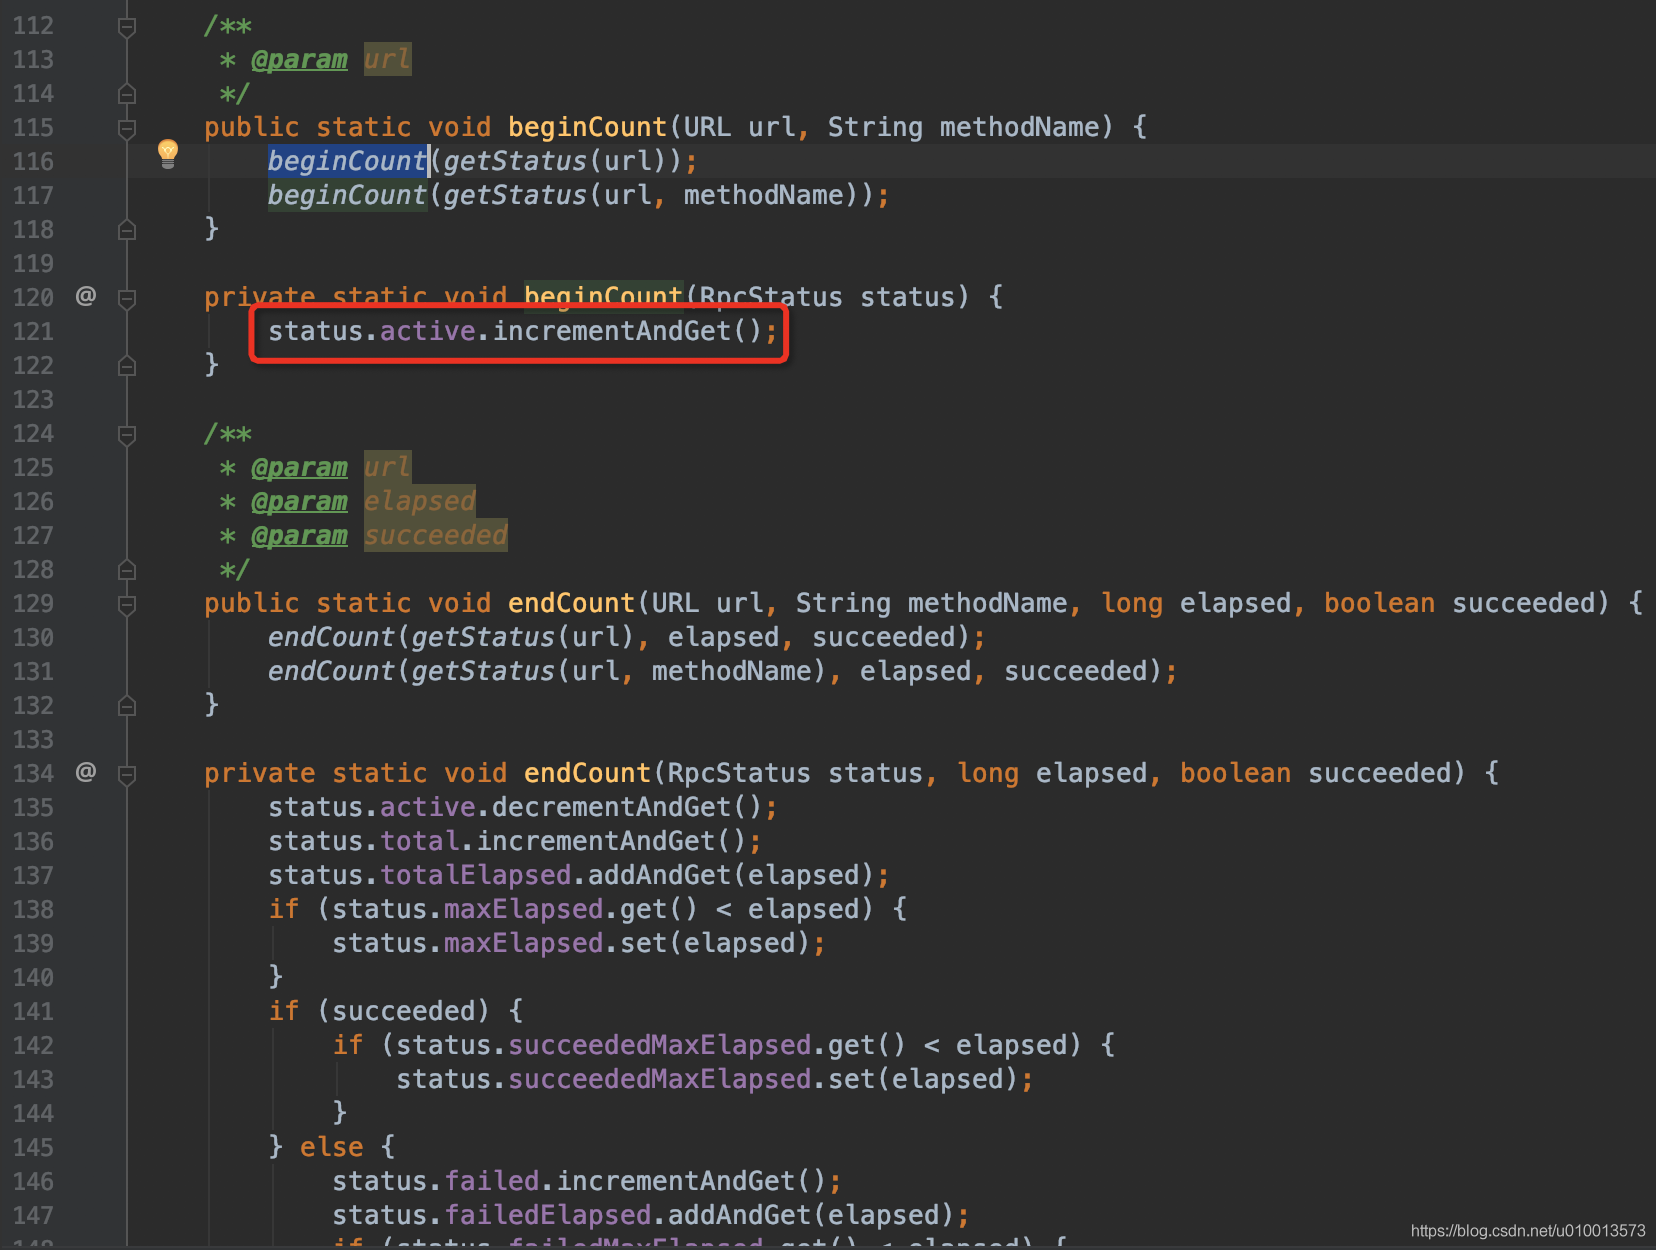Click the yellow lightbulb intention icon
This screenshot has height=1250, width=1656.
[x=168, y=154]
